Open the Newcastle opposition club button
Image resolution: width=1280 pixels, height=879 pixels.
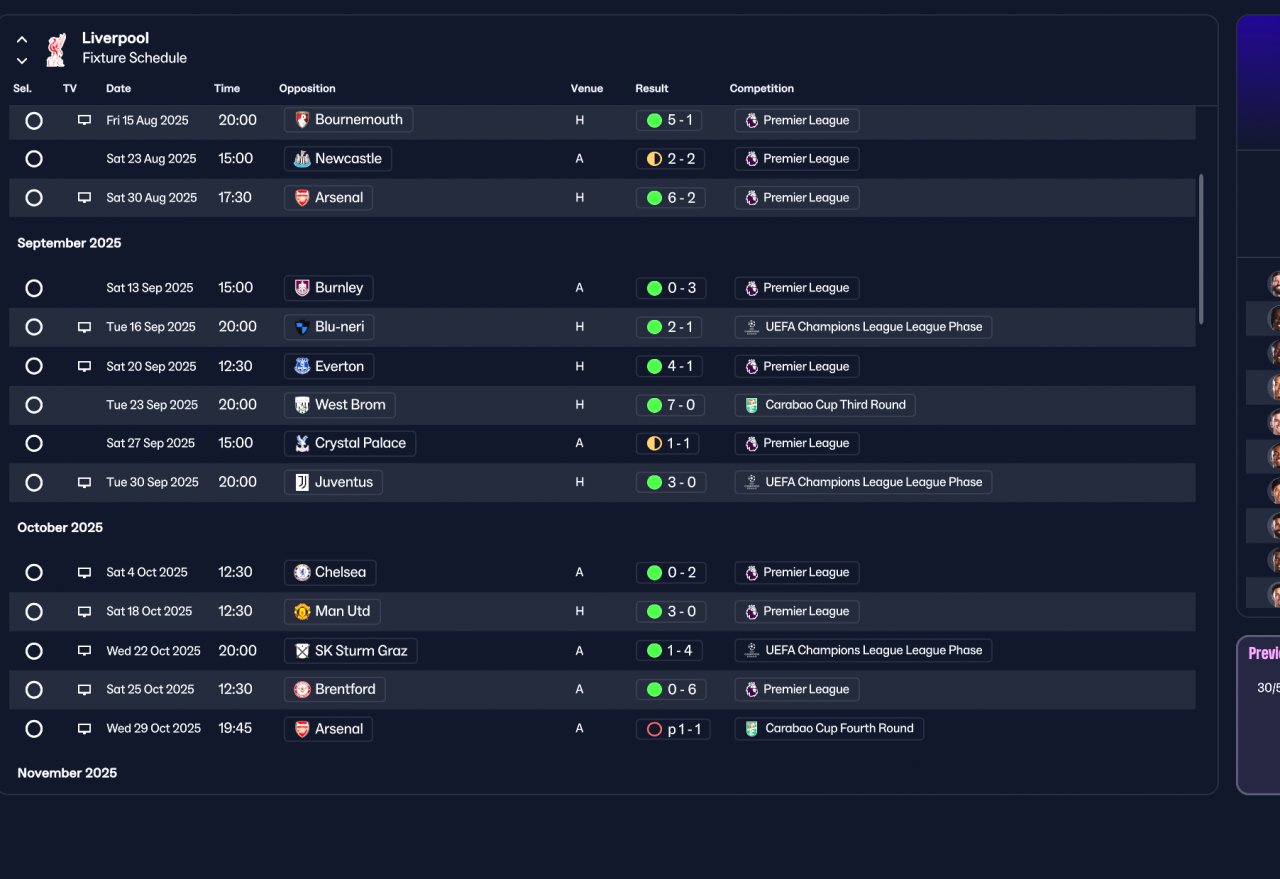(338, 159)
